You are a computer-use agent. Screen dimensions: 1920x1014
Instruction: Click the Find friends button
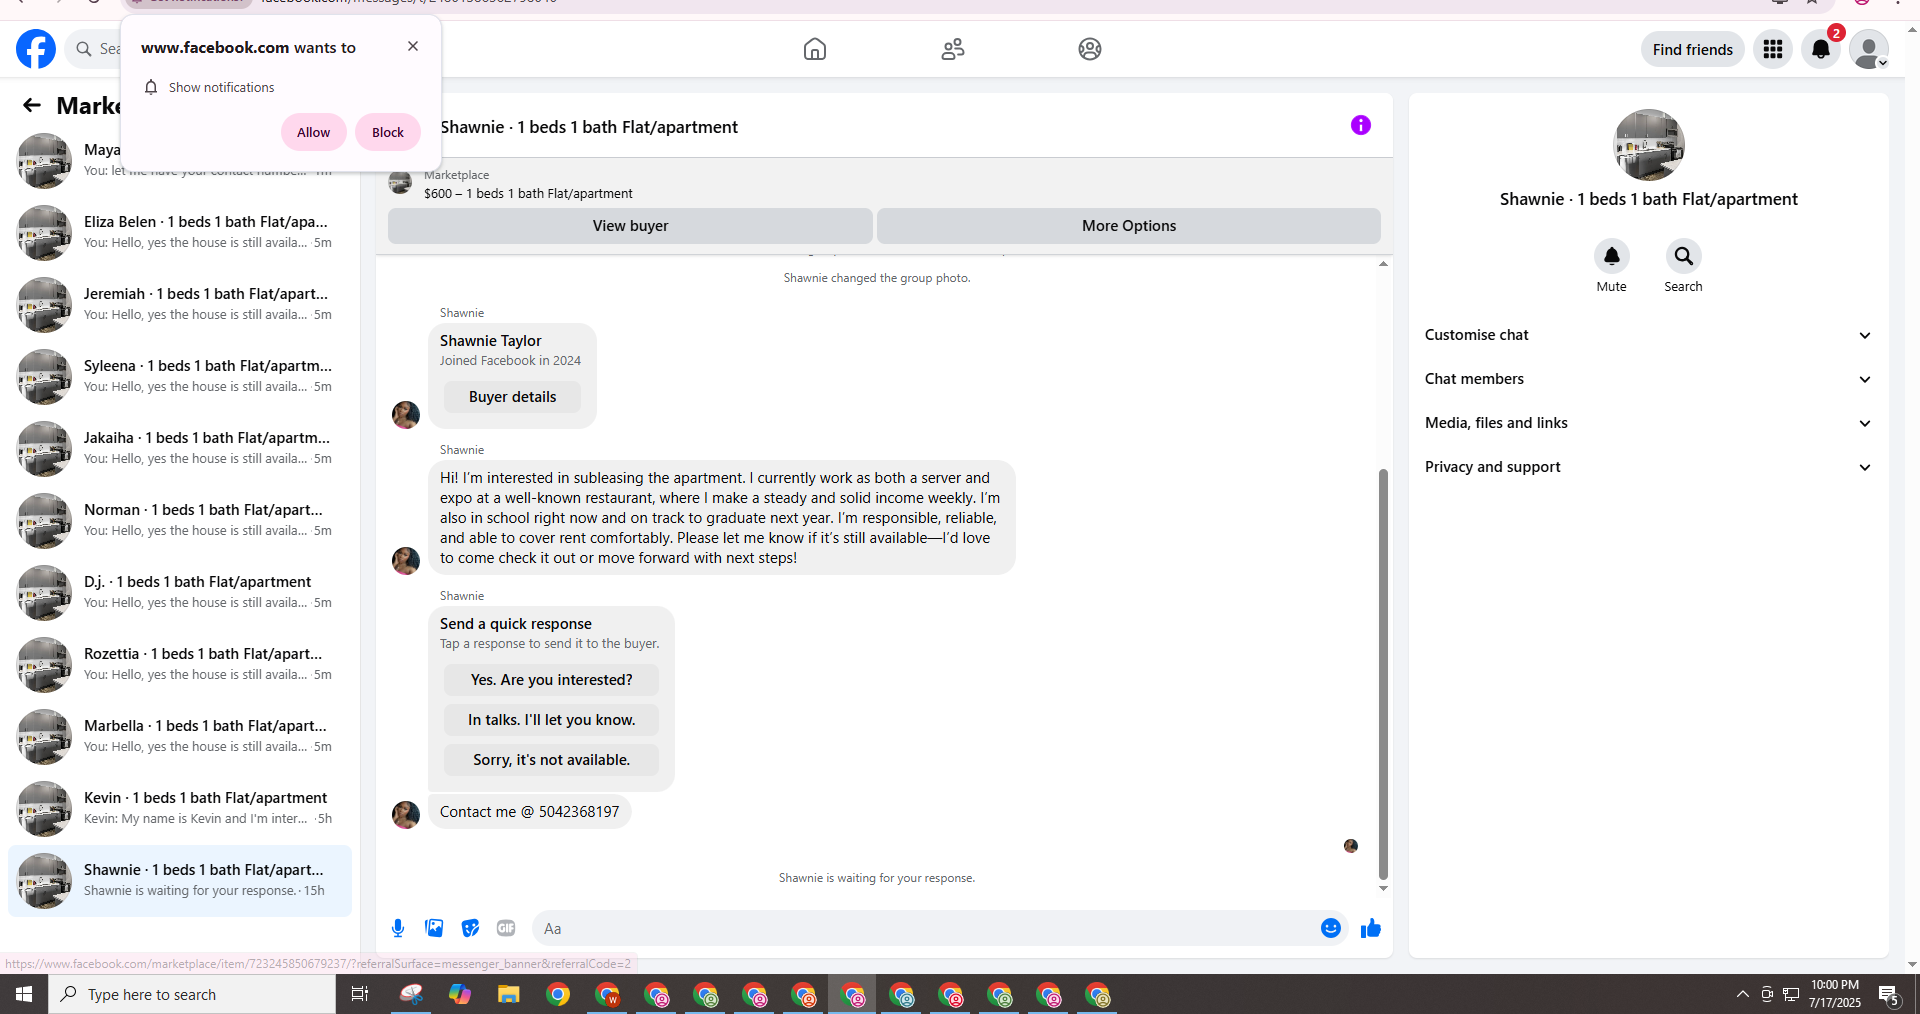(x=1693, y=49)
